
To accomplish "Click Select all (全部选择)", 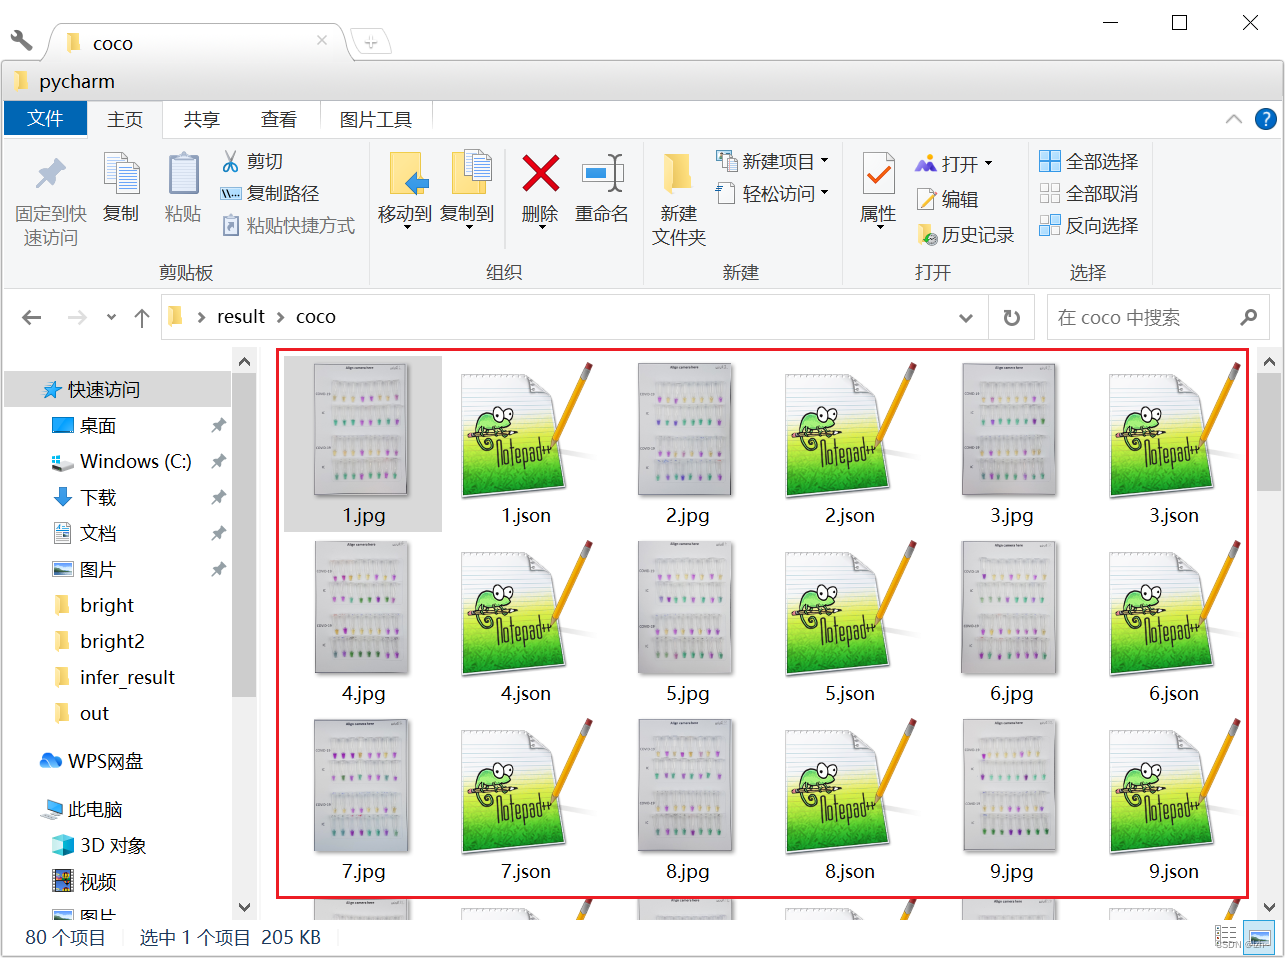I will point(1088,161).
